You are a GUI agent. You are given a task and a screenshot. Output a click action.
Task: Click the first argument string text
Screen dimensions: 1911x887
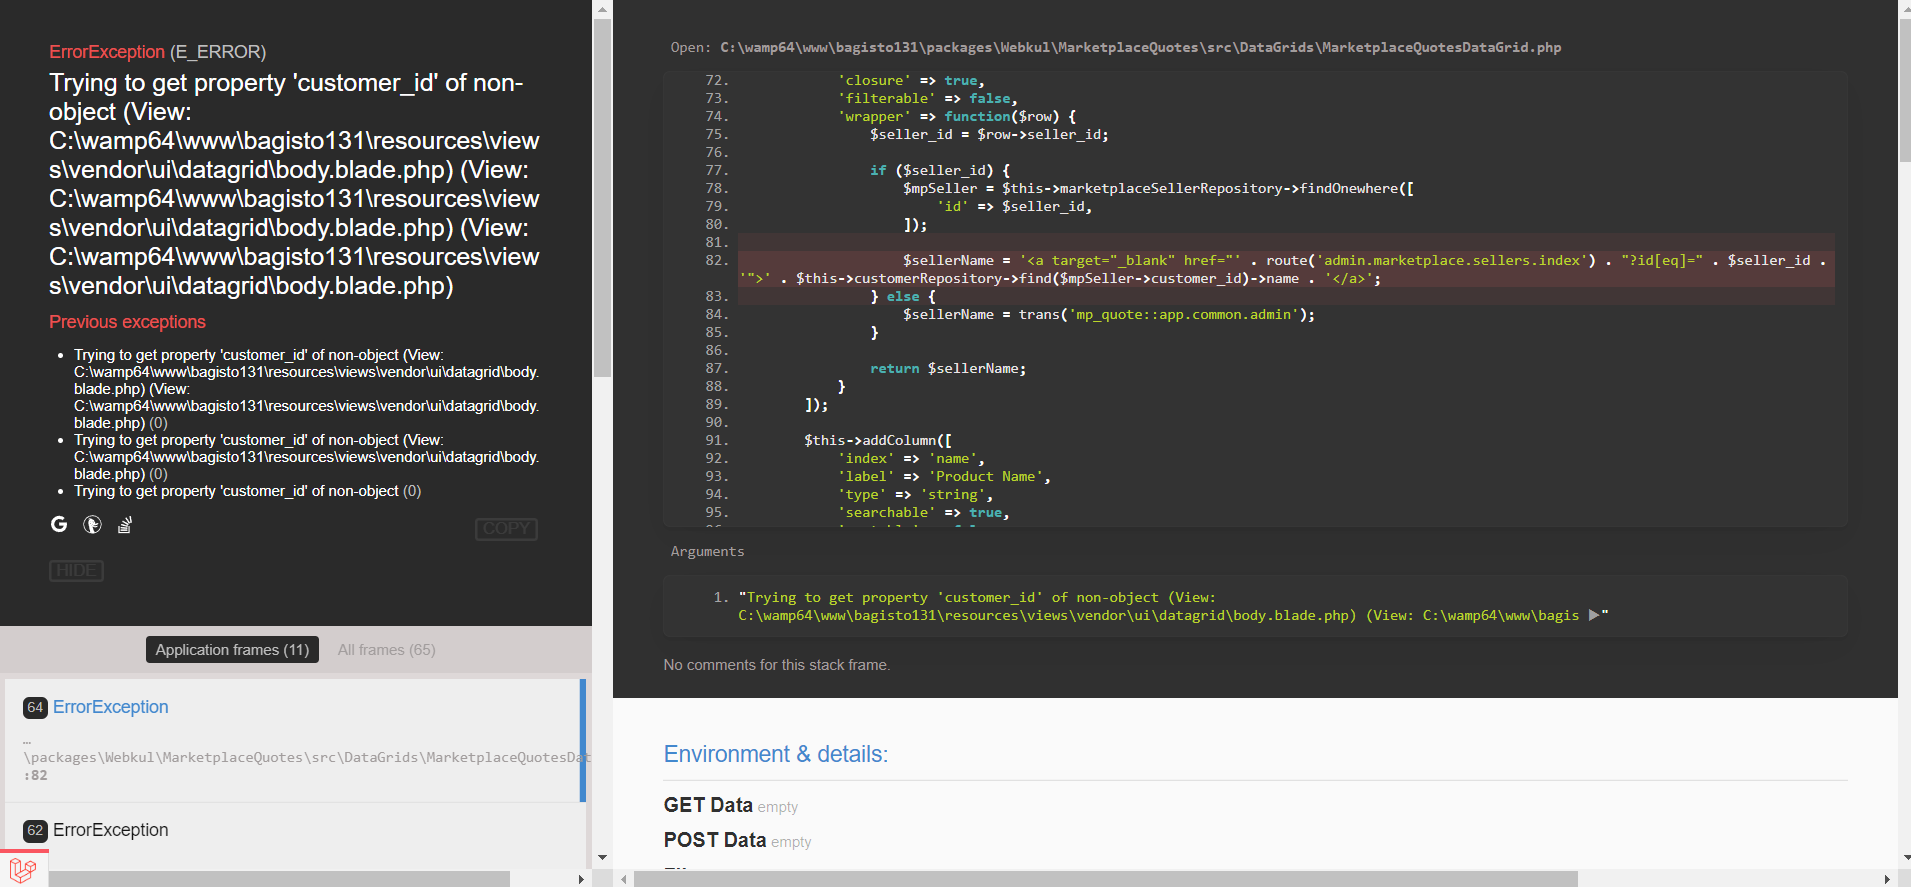click(x=1173, y=606)
